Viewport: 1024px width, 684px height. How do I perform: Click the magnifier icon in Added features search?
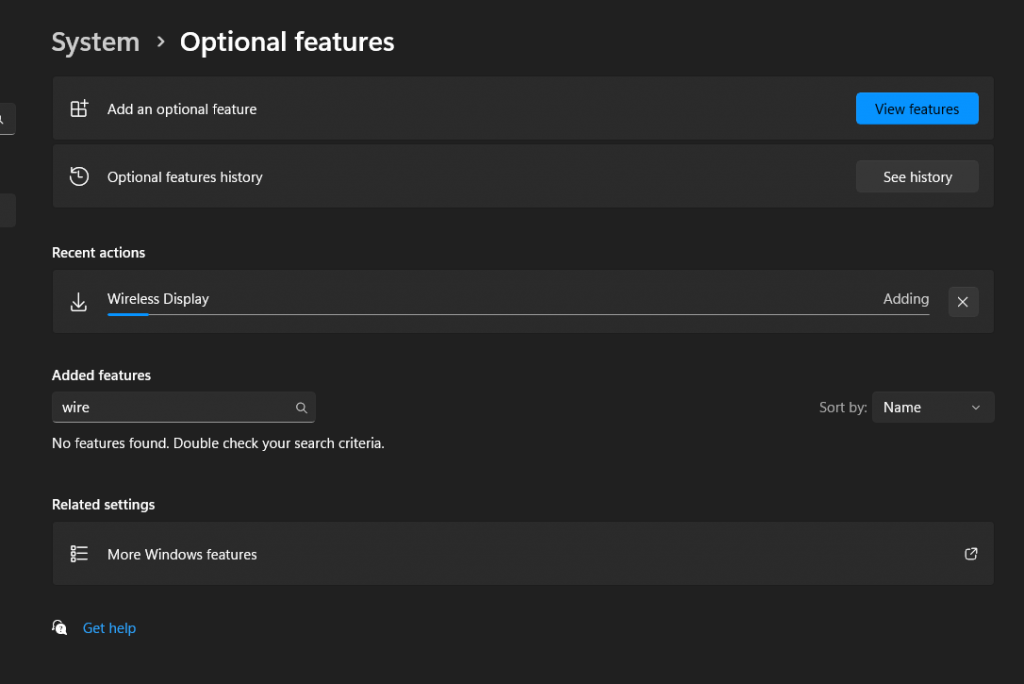point(301,408)
